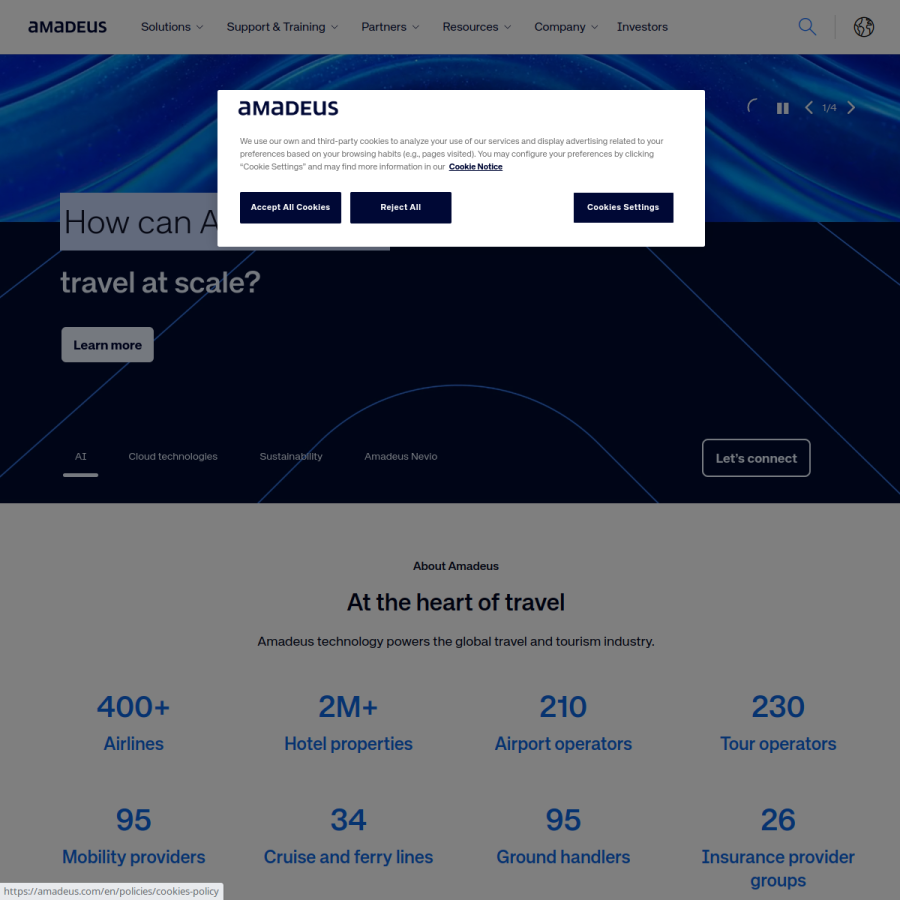This screenshot has width=900, height=900.
Task: Click the Amadeus header logo
Action: pyautogui.click(x=67, y=27)
